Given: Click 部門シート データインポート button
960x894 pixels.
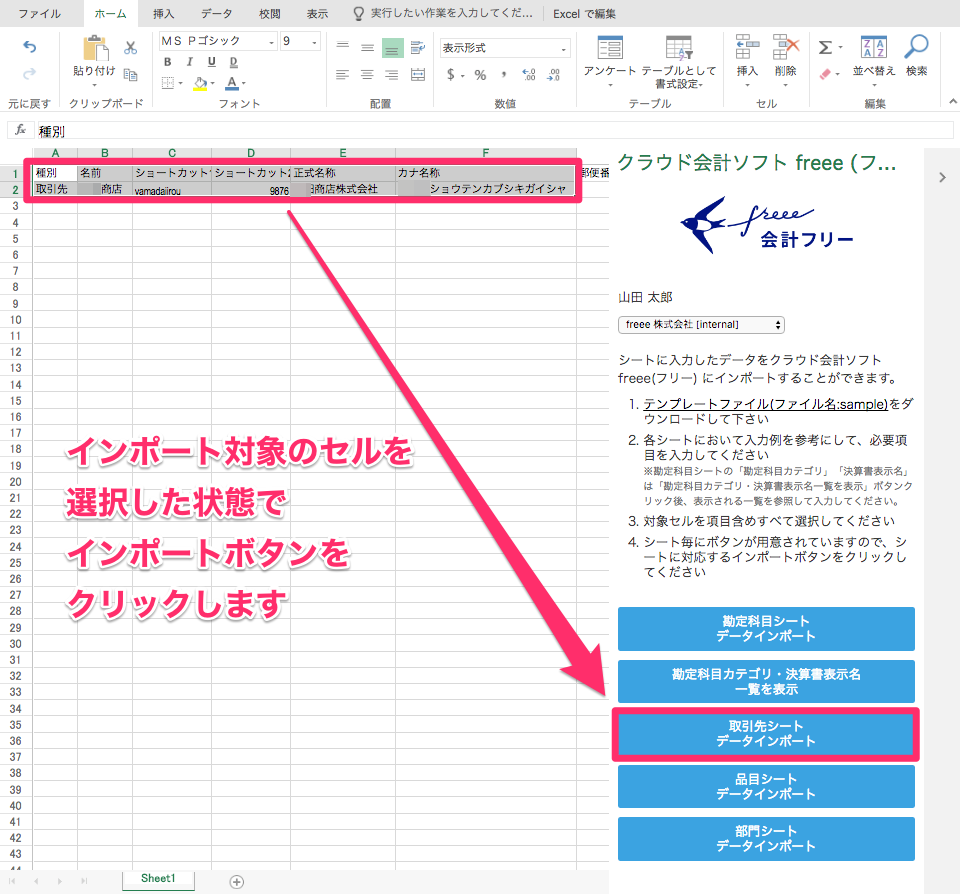Looking at the screenshot, I should click(x=766, y=838).
